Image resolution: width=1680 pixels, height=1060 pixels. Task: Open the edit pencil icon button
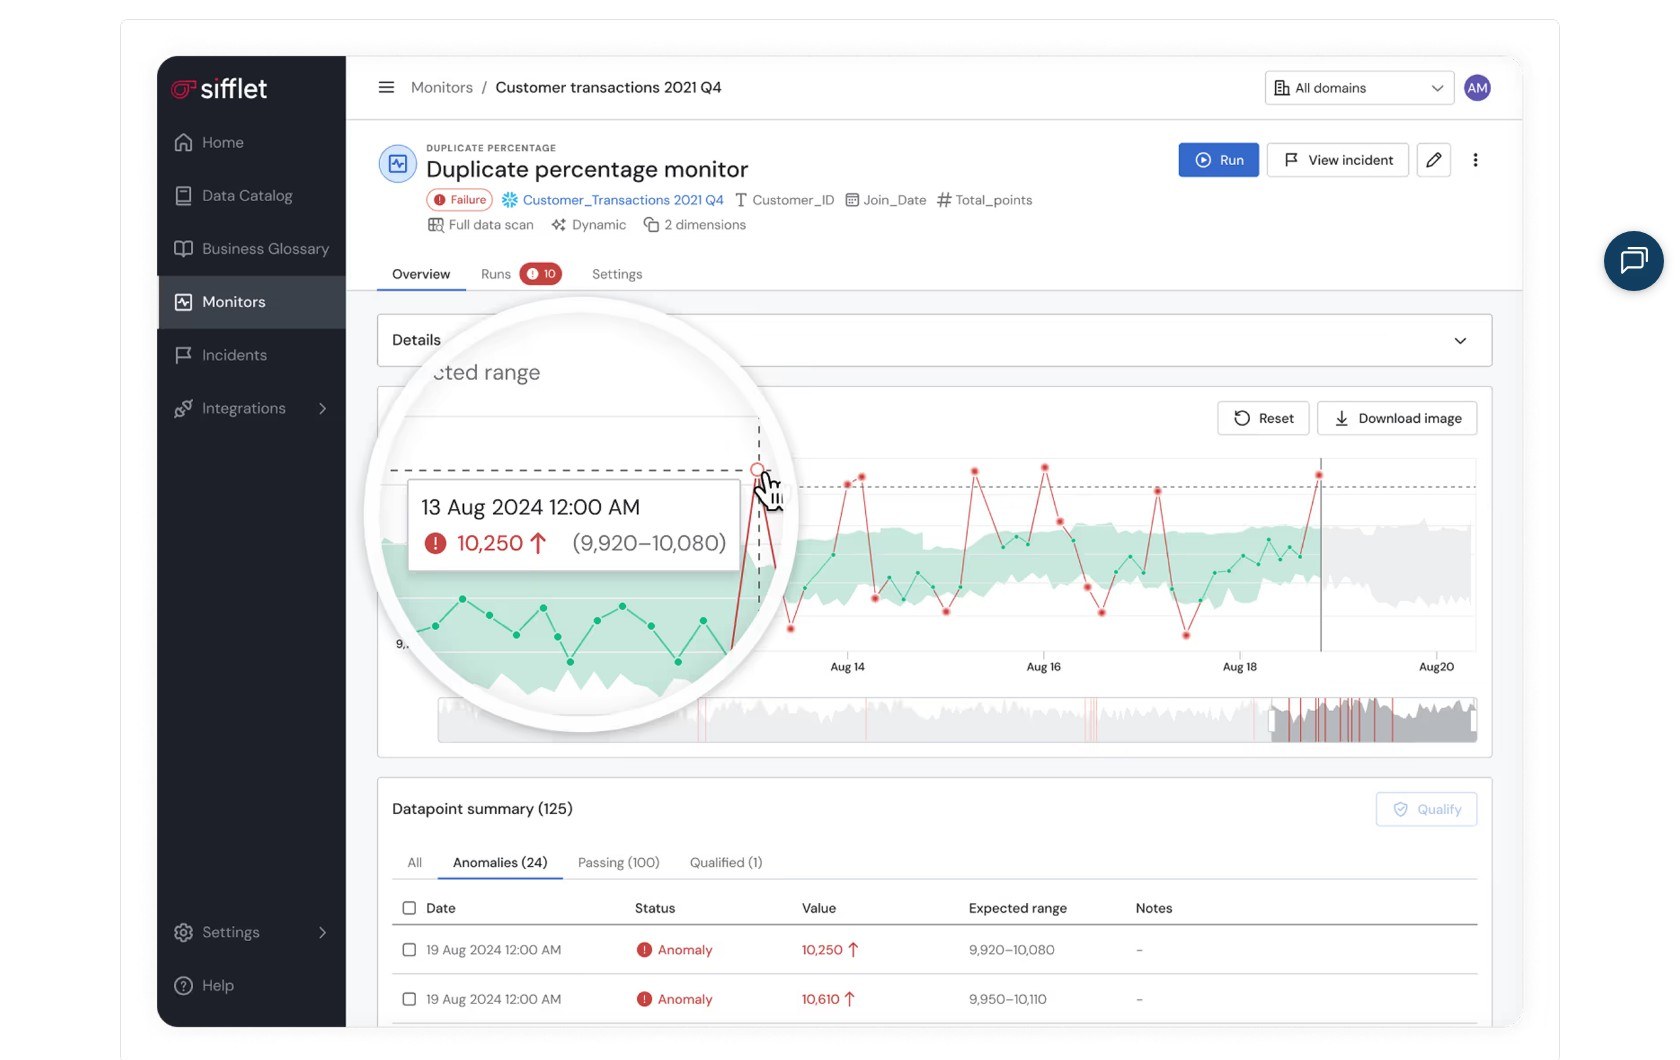(x=1433, y=160)
